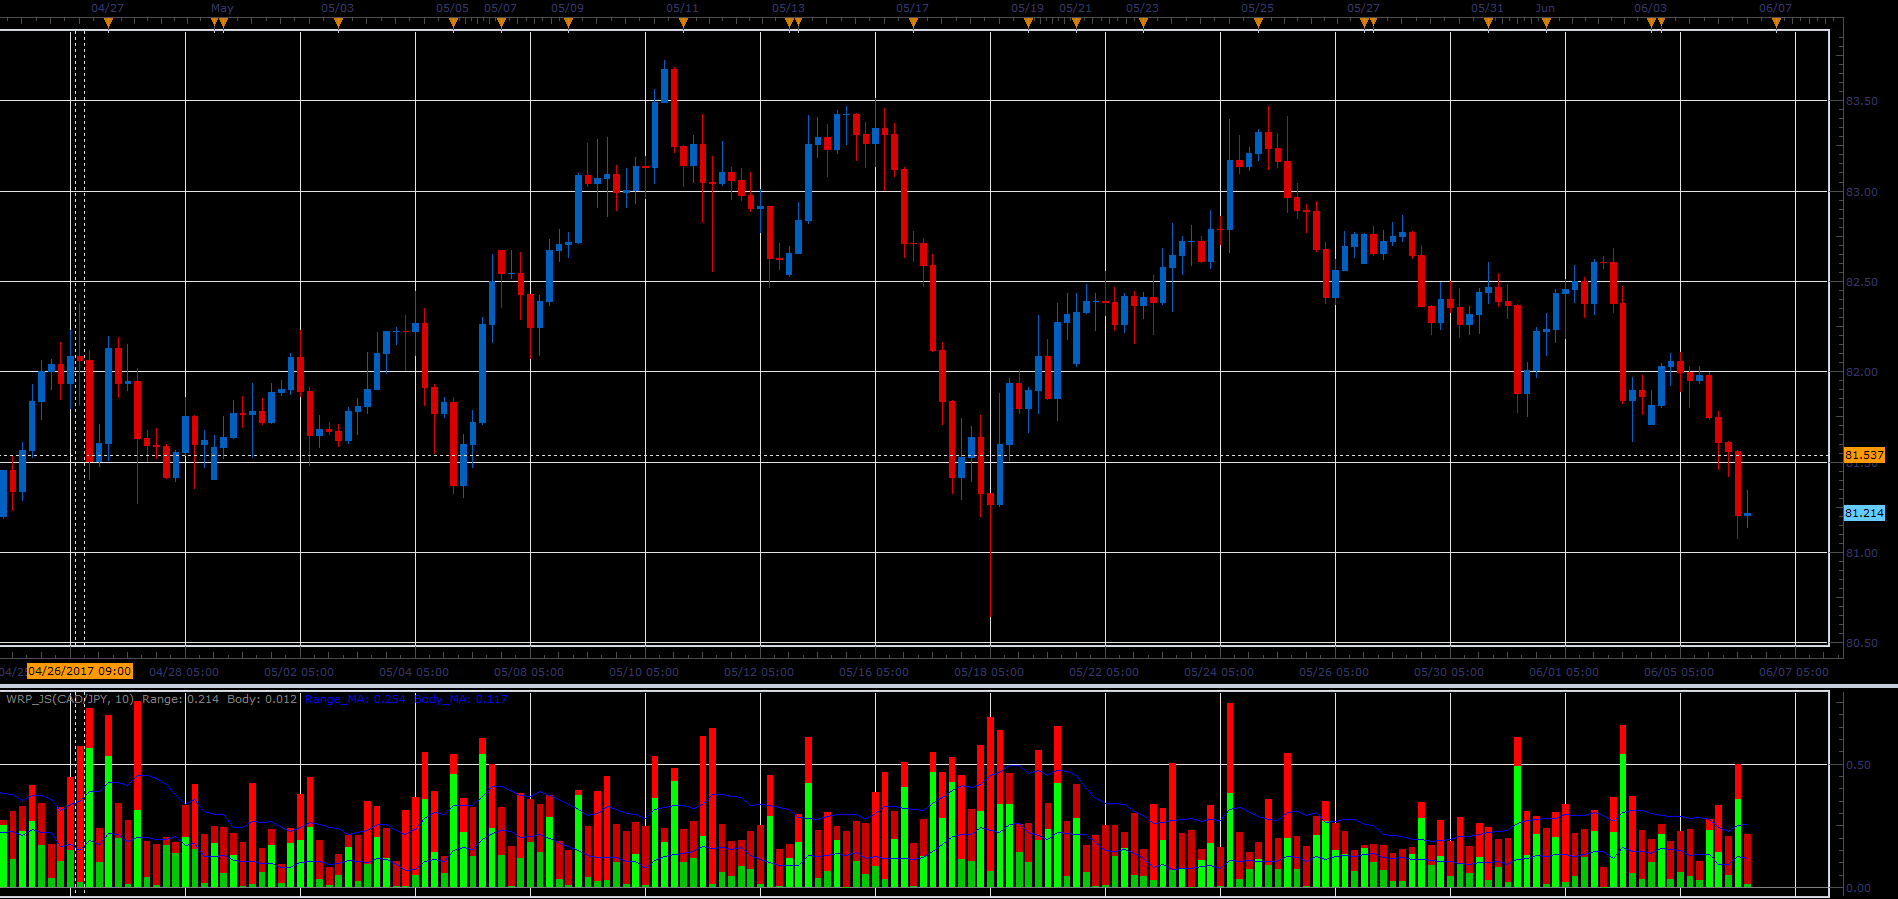Click the '05/12 05:00' time axis label
Screen dimensions: 1898x899
click(759, 672)
